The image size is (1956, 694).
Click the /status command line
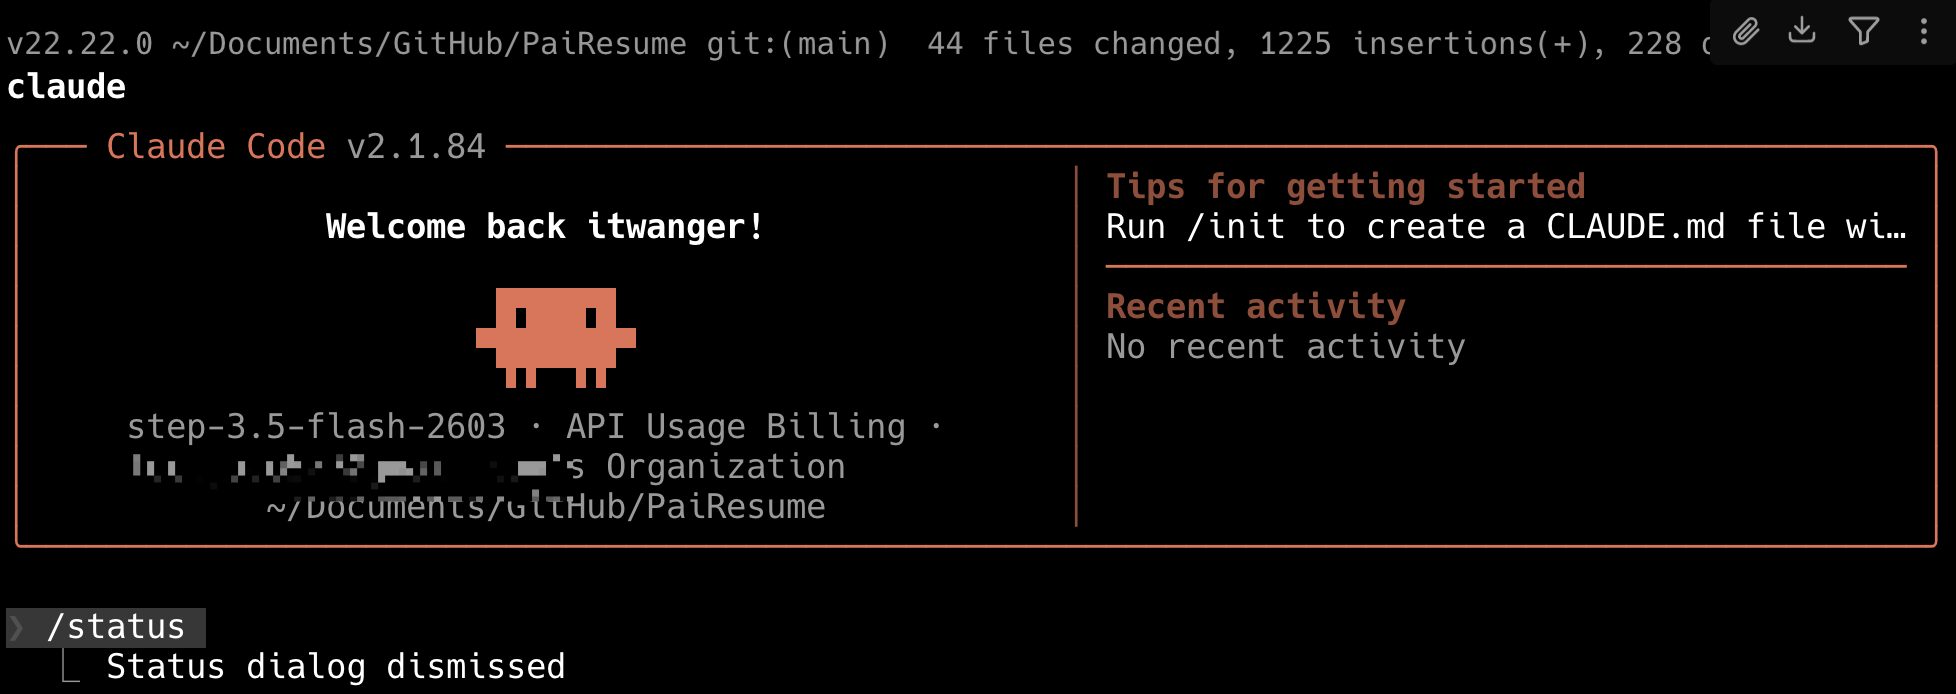pyautogui.click(x=116, y=628)
